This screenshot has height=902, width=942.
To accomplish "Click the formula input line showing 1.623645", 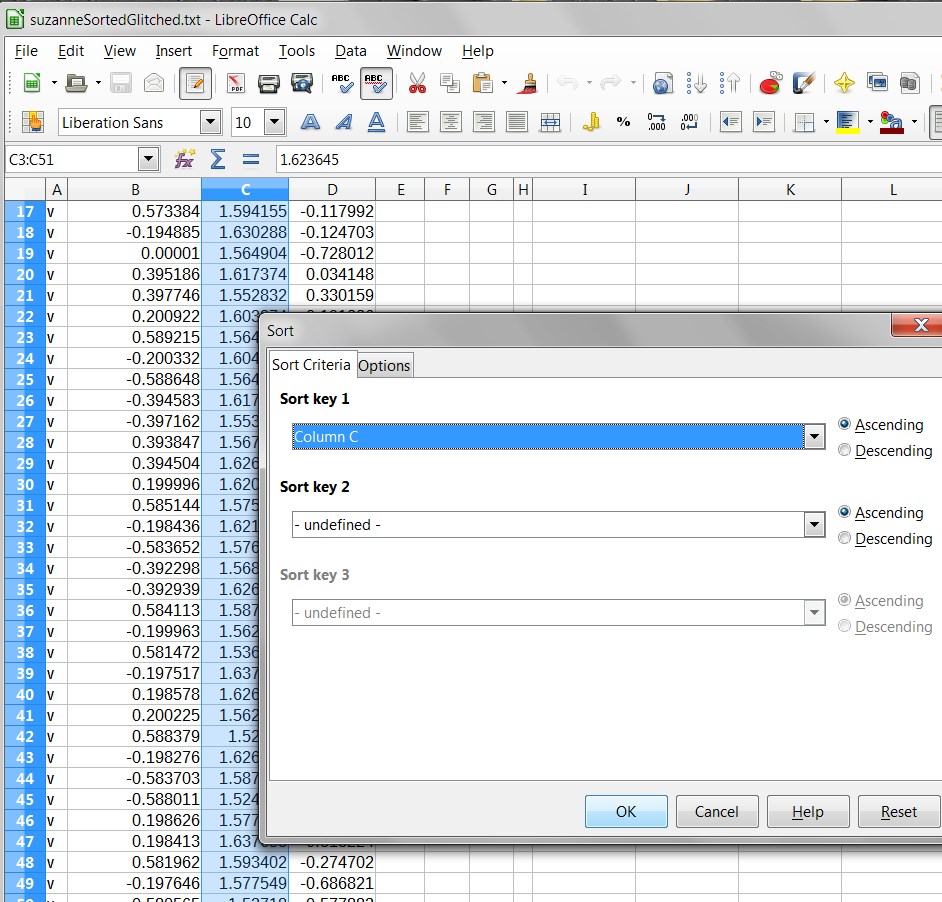I will 609,159.
